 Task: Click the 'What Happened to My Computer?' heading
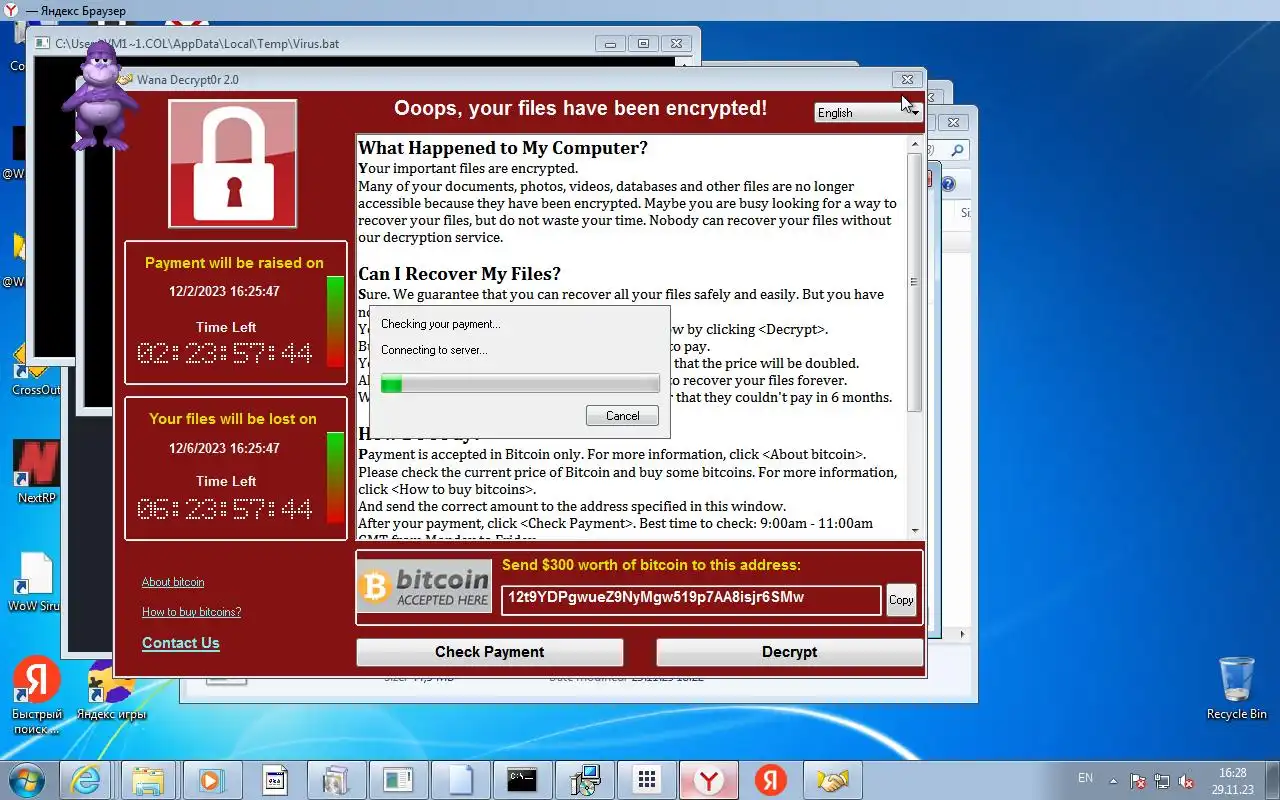tap(503, 148)
